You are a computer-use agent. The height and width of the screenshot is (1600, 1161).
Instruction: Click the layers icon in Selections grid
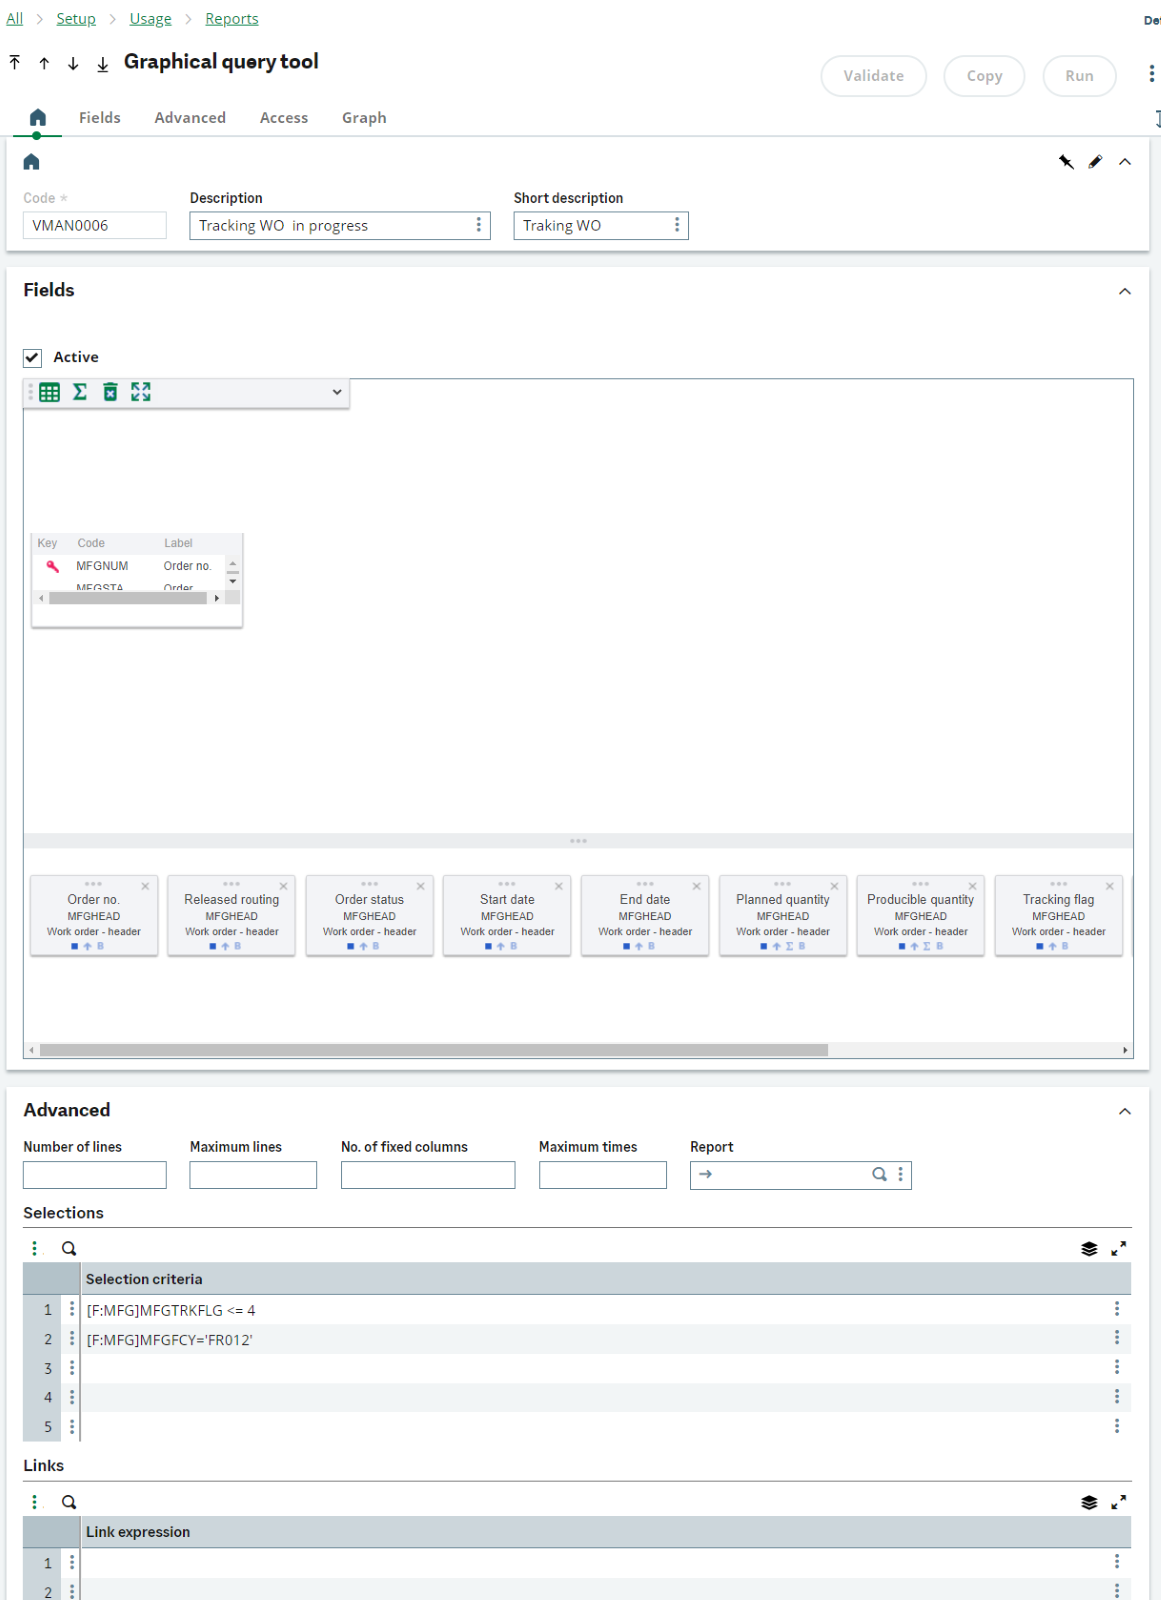click(x=1089, y=1248)
